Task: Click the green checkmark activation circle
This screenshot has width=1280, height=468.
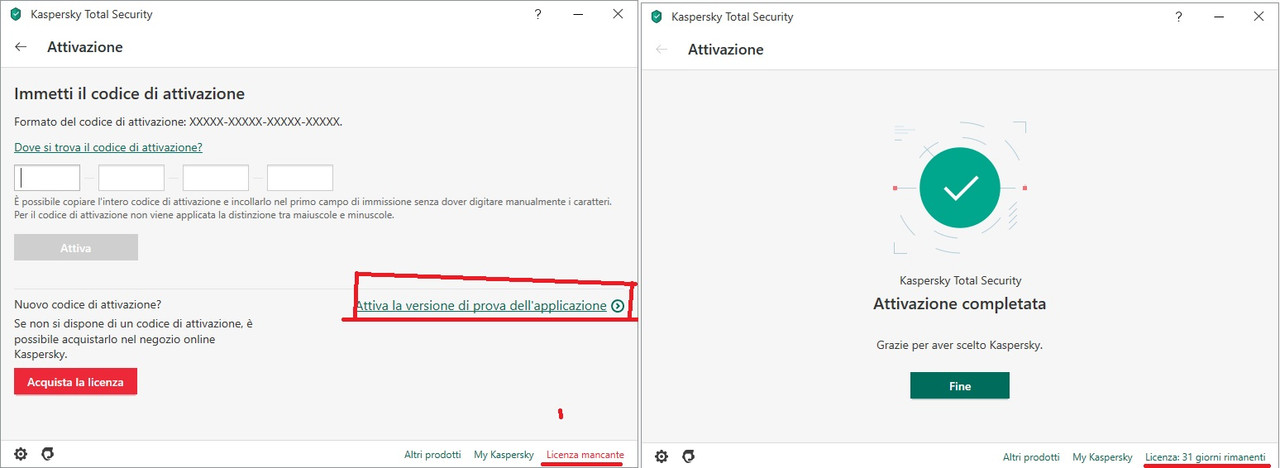Action: (x=959, y=187)
